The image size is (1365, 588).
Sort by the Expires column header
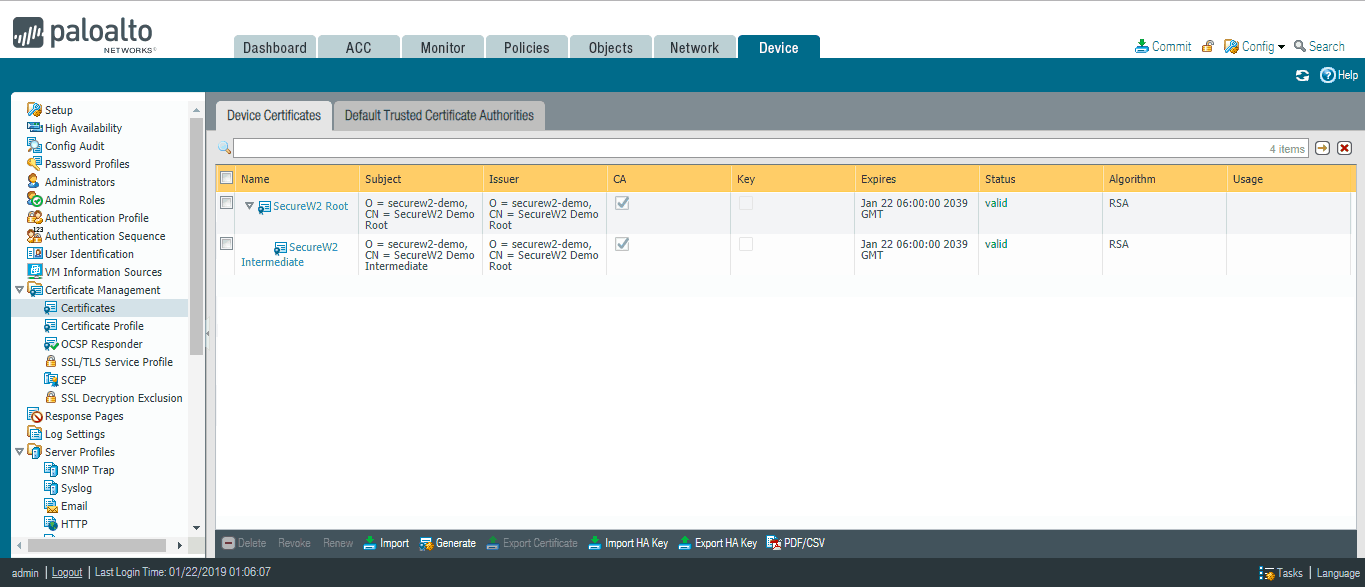click(916, 179)
